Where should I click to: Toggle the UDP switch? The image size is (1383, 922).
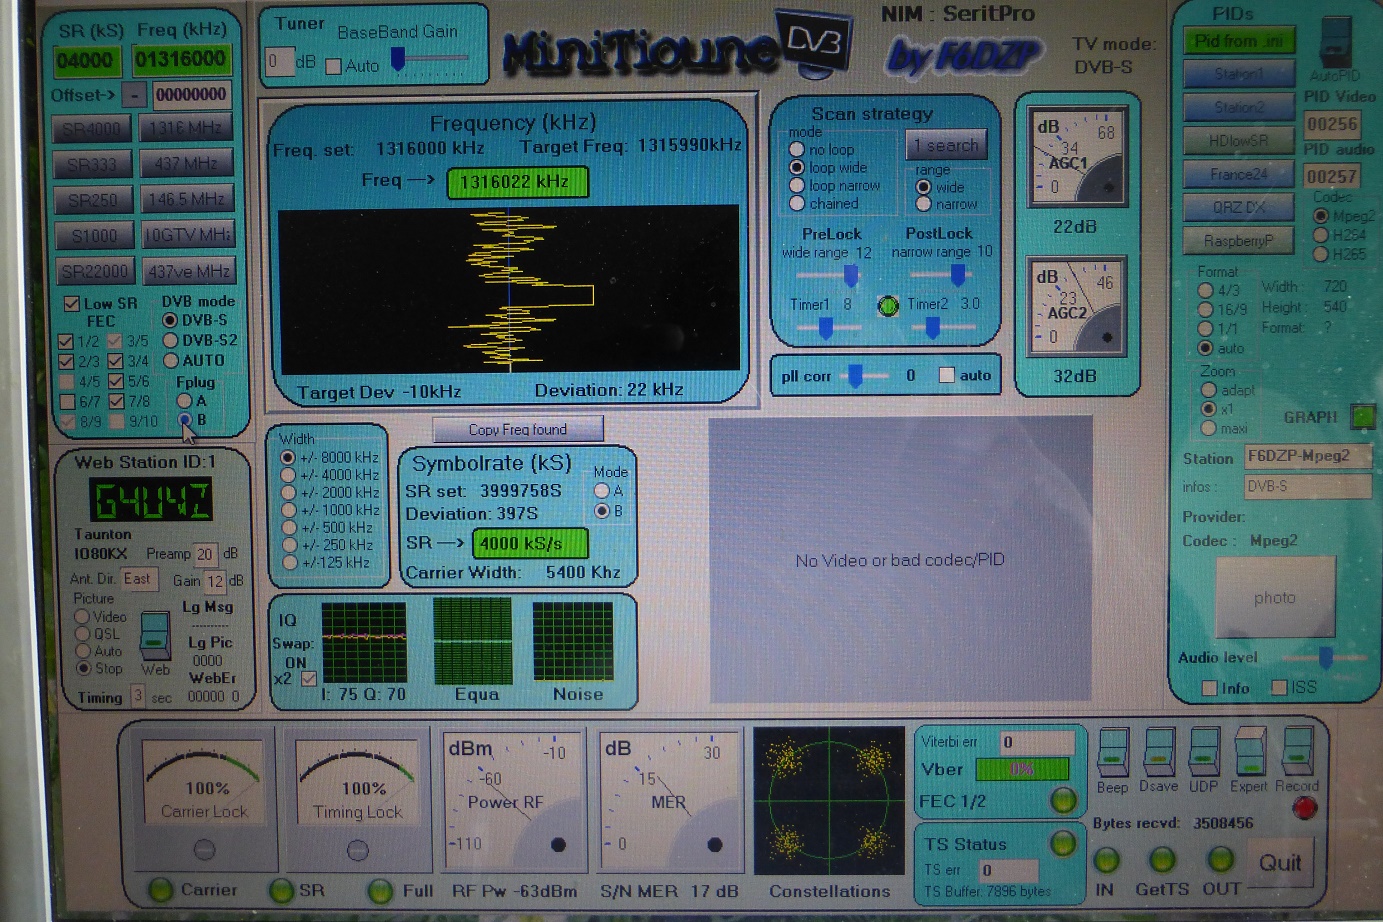(x=1204, y=752)
